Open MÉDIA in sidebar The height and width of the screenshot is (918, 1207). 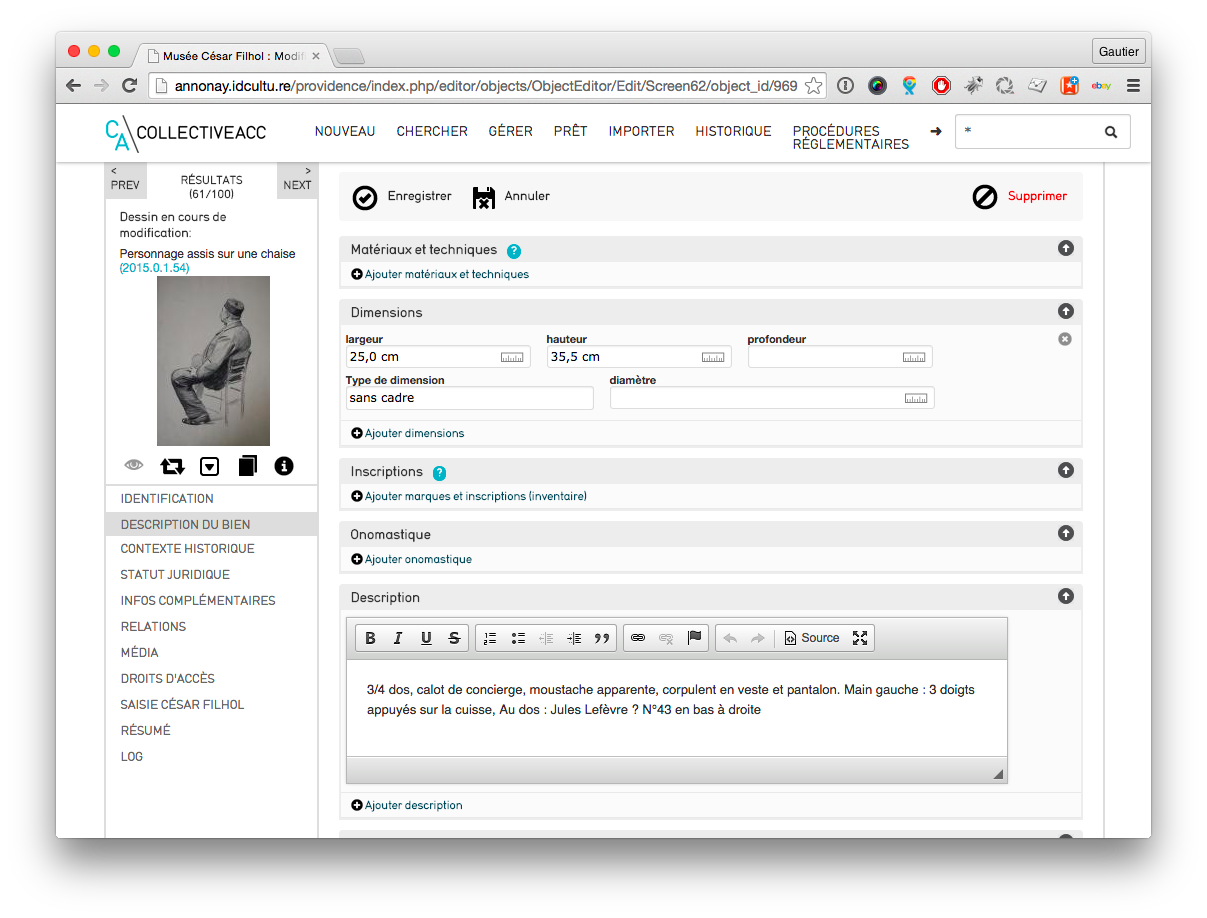tap(139, 652)
